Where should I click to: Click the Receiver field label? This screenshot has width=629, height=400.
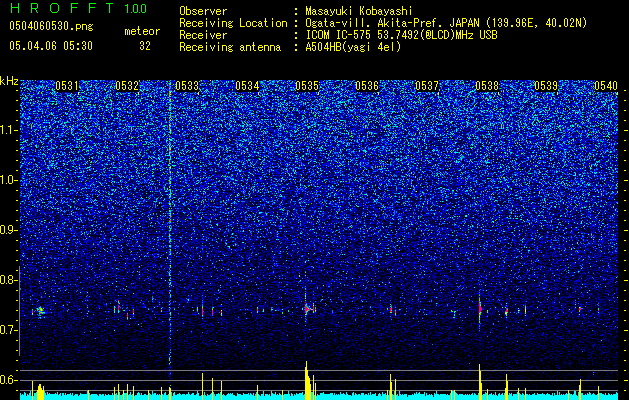pos(203,35)
